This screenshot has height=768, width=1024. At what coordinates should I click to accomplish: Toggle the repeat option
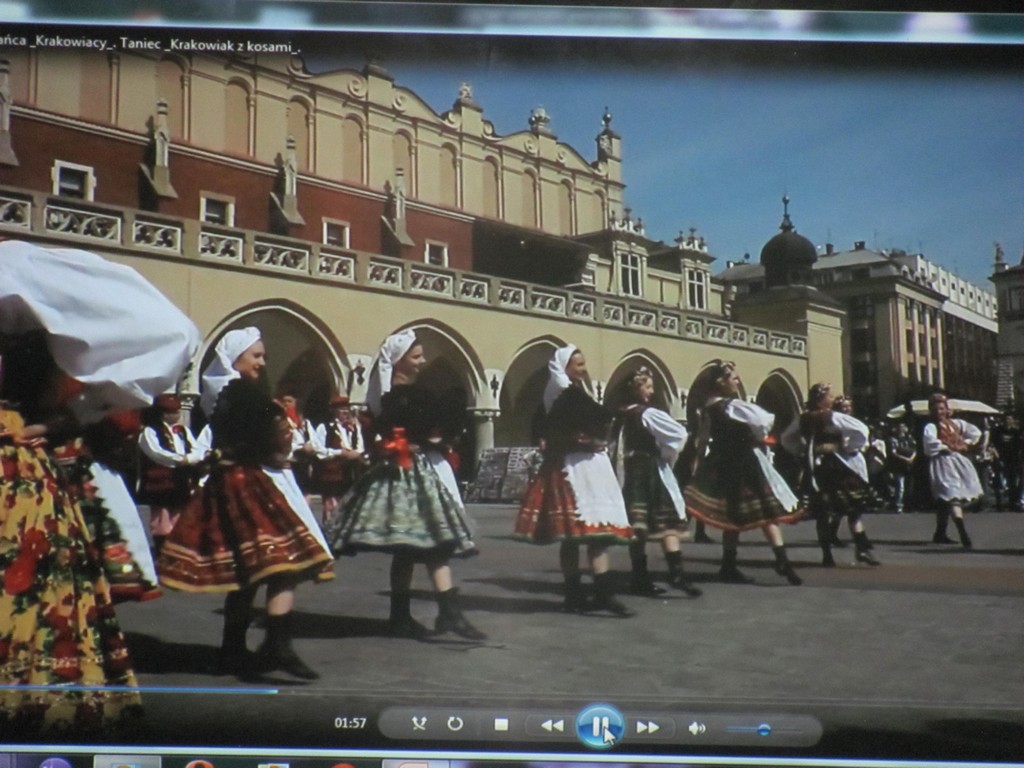point(455,723)
